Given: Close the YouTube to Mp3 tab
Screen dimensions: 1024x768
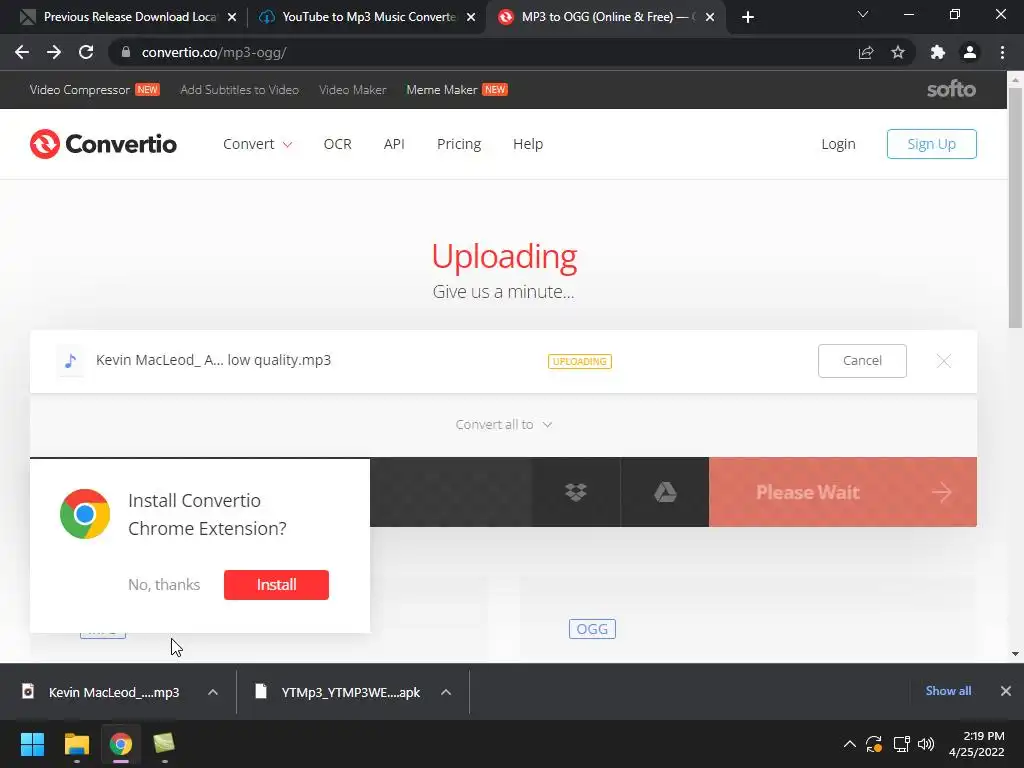Looking at the screenshot, I should (x=471, y=17).
